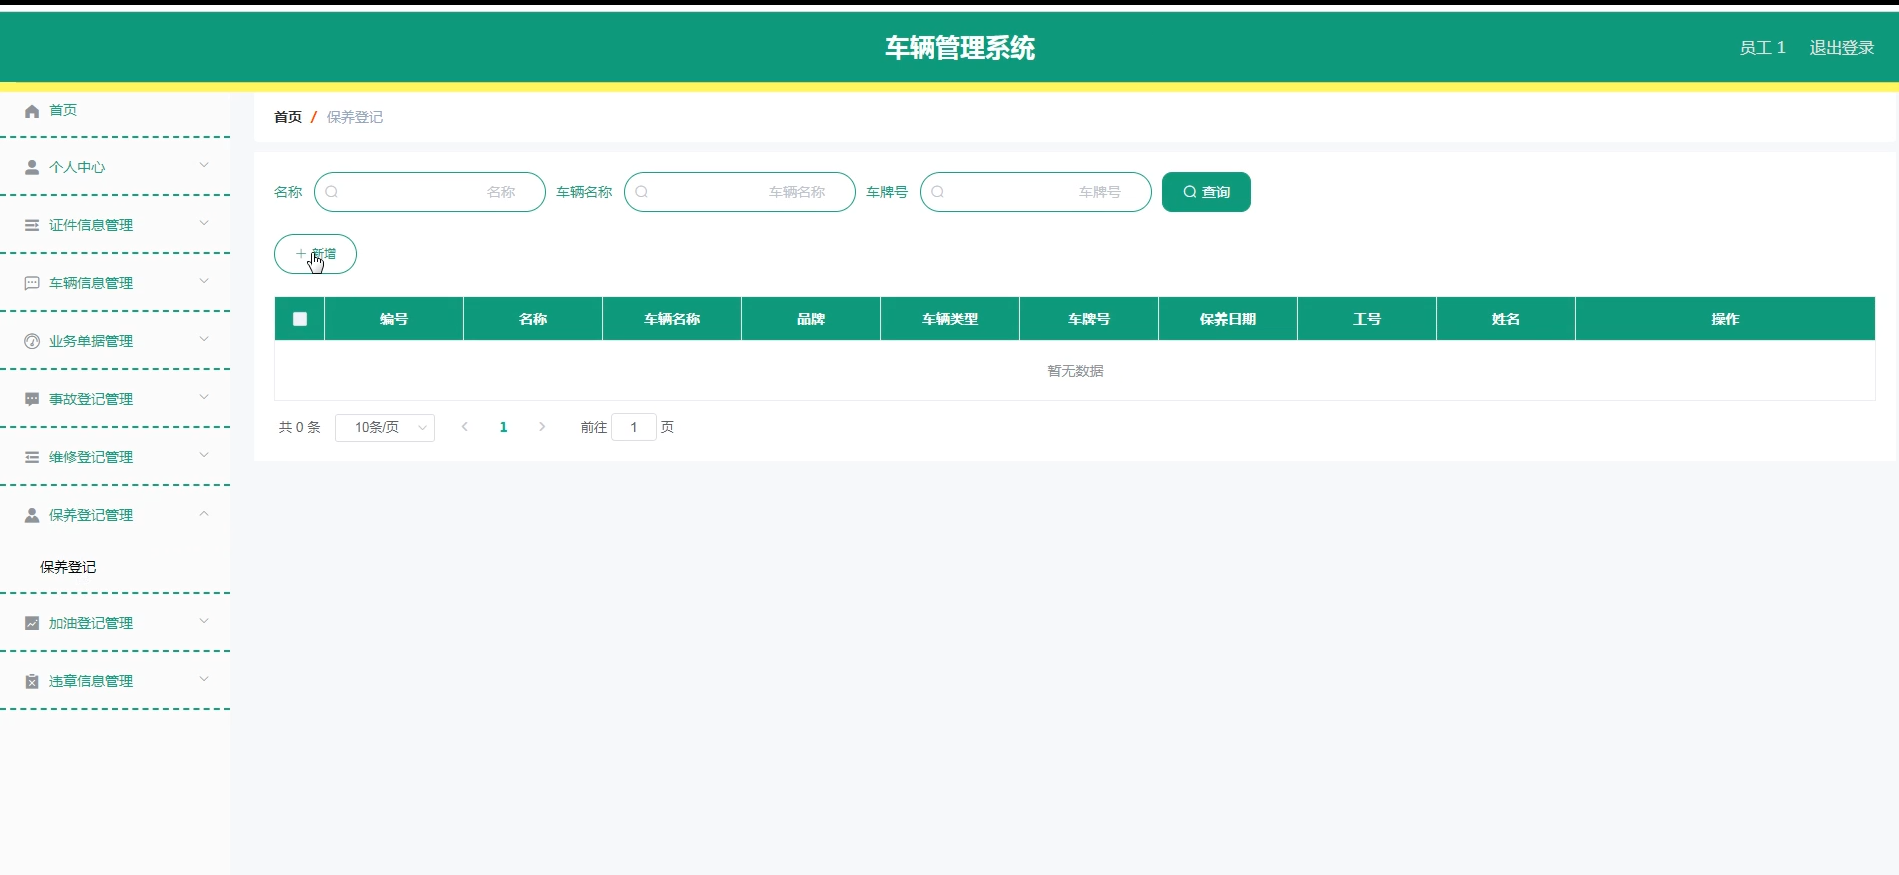Click the 新增 add button
Image resolution: width=1899 pixels, height=875 pixels.
point(315,254)
